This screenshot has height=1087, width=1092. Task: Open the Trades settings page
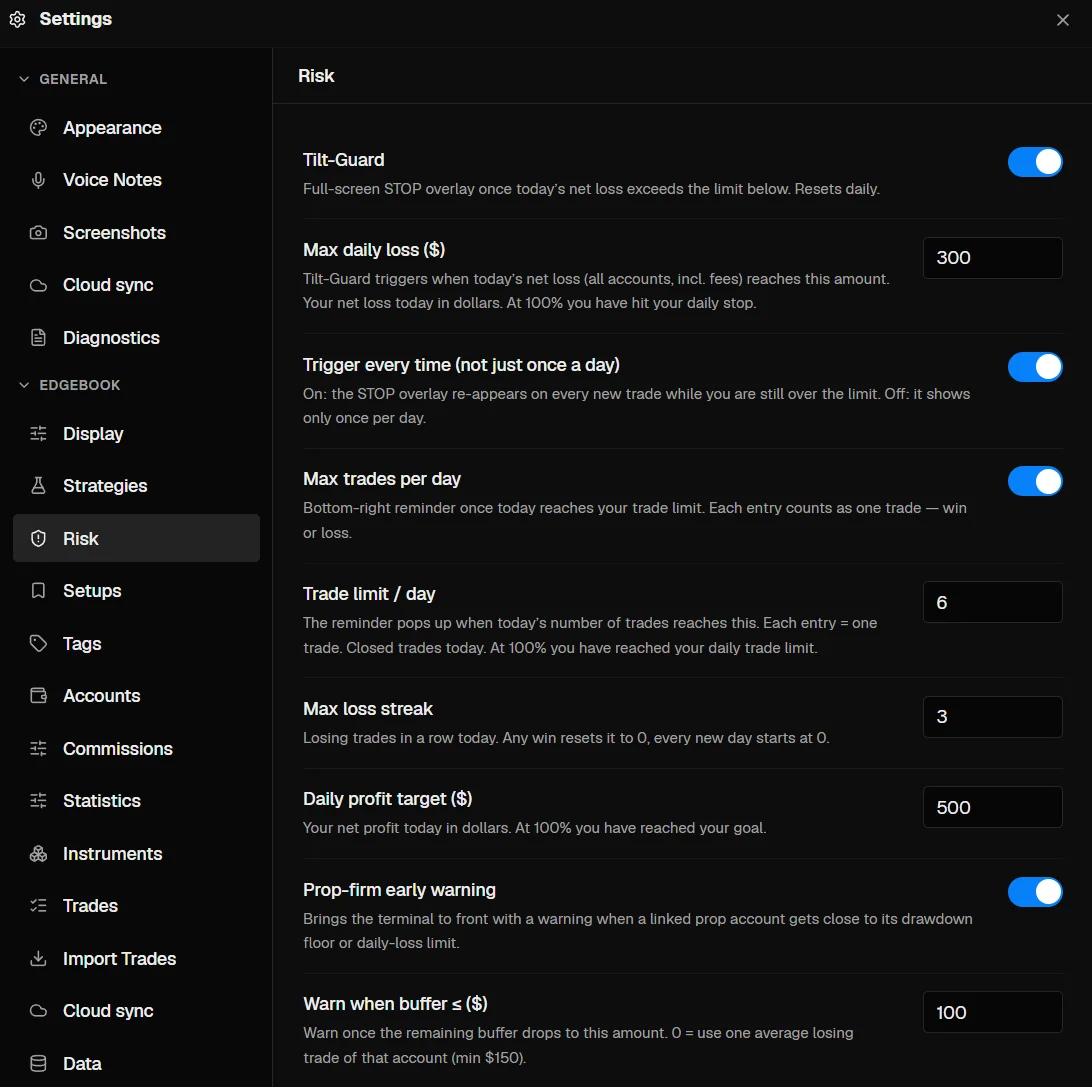click(136, 905)
